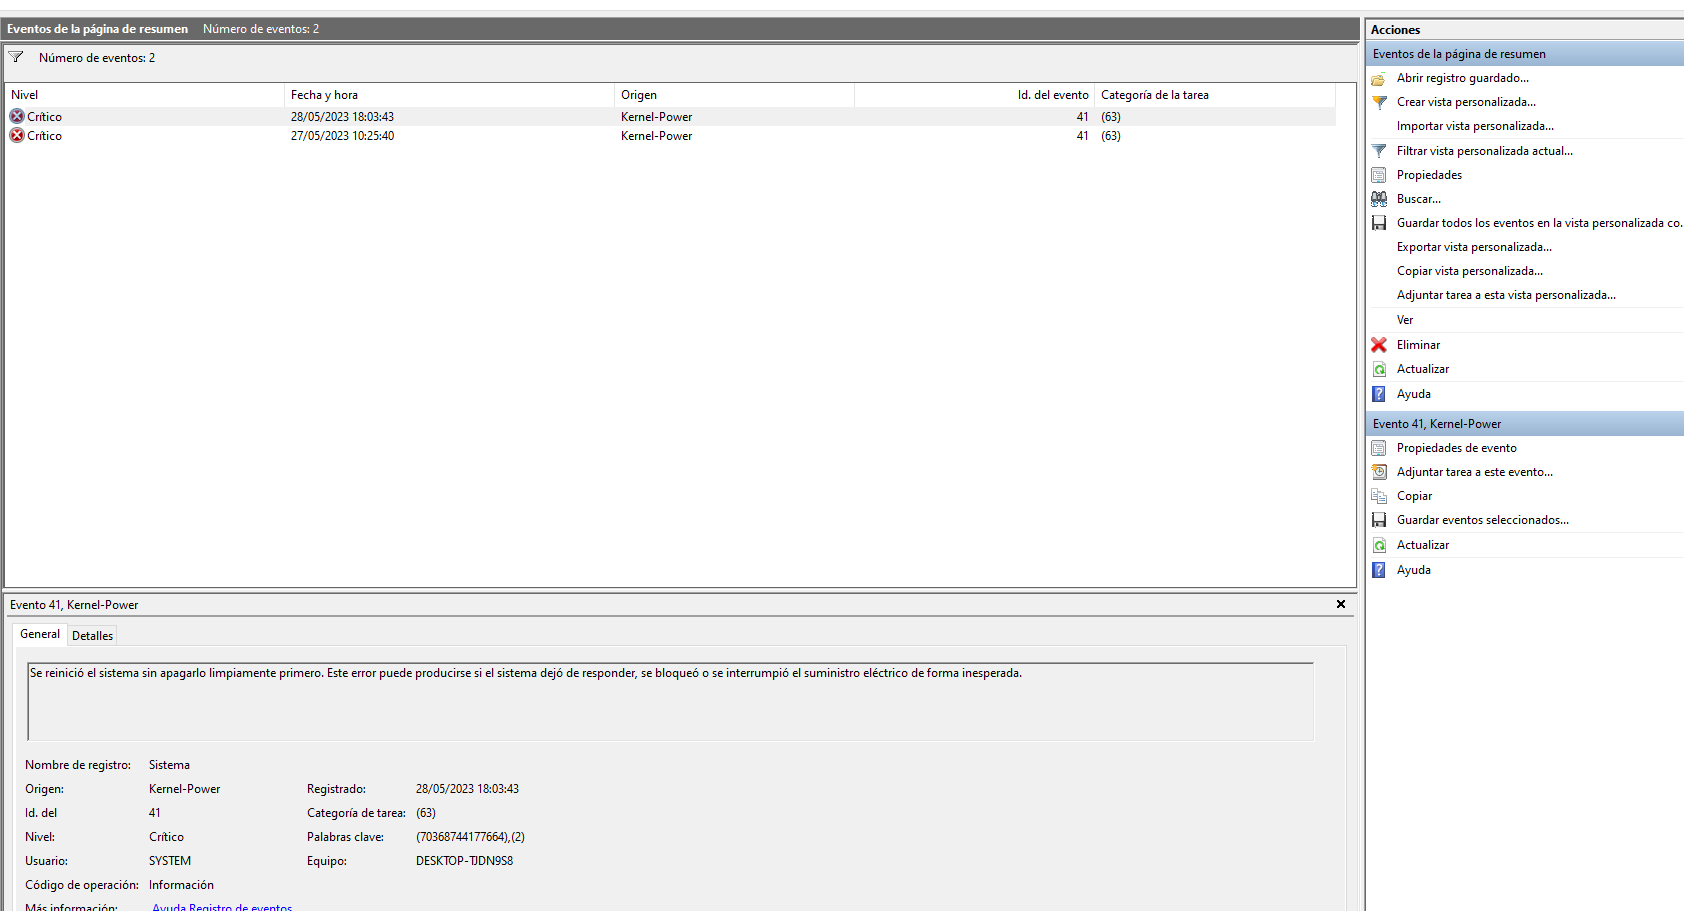Click the (70368744177664),(2) palabras clave value

coord(470,837)
